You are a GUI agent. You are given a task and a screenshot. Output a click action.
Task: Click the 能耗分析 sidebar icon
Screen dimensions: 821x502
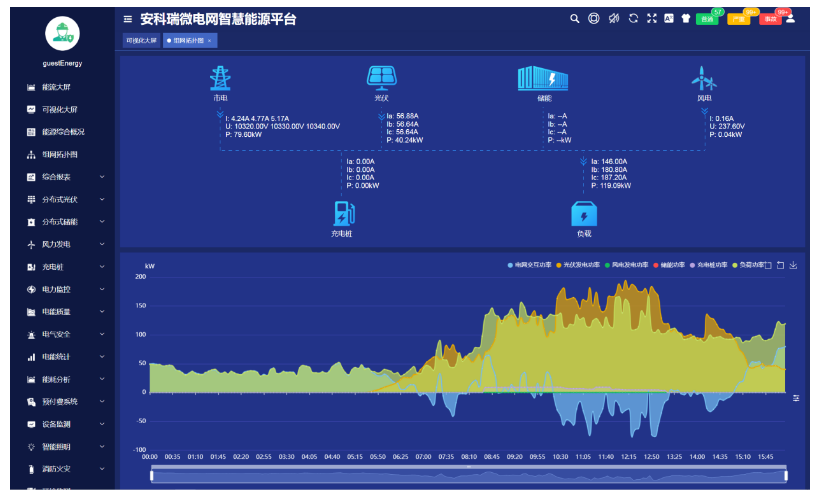(31, 380)
